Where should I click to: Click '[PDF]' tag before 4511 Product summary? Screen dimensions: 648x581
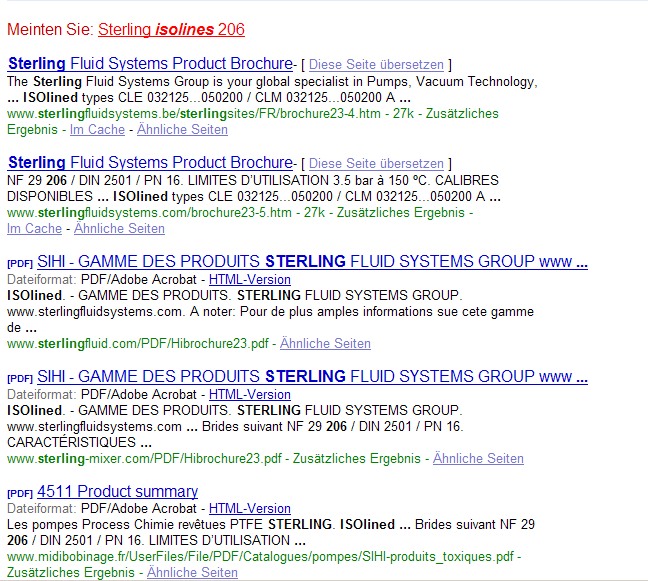click(x=20, y=493)
